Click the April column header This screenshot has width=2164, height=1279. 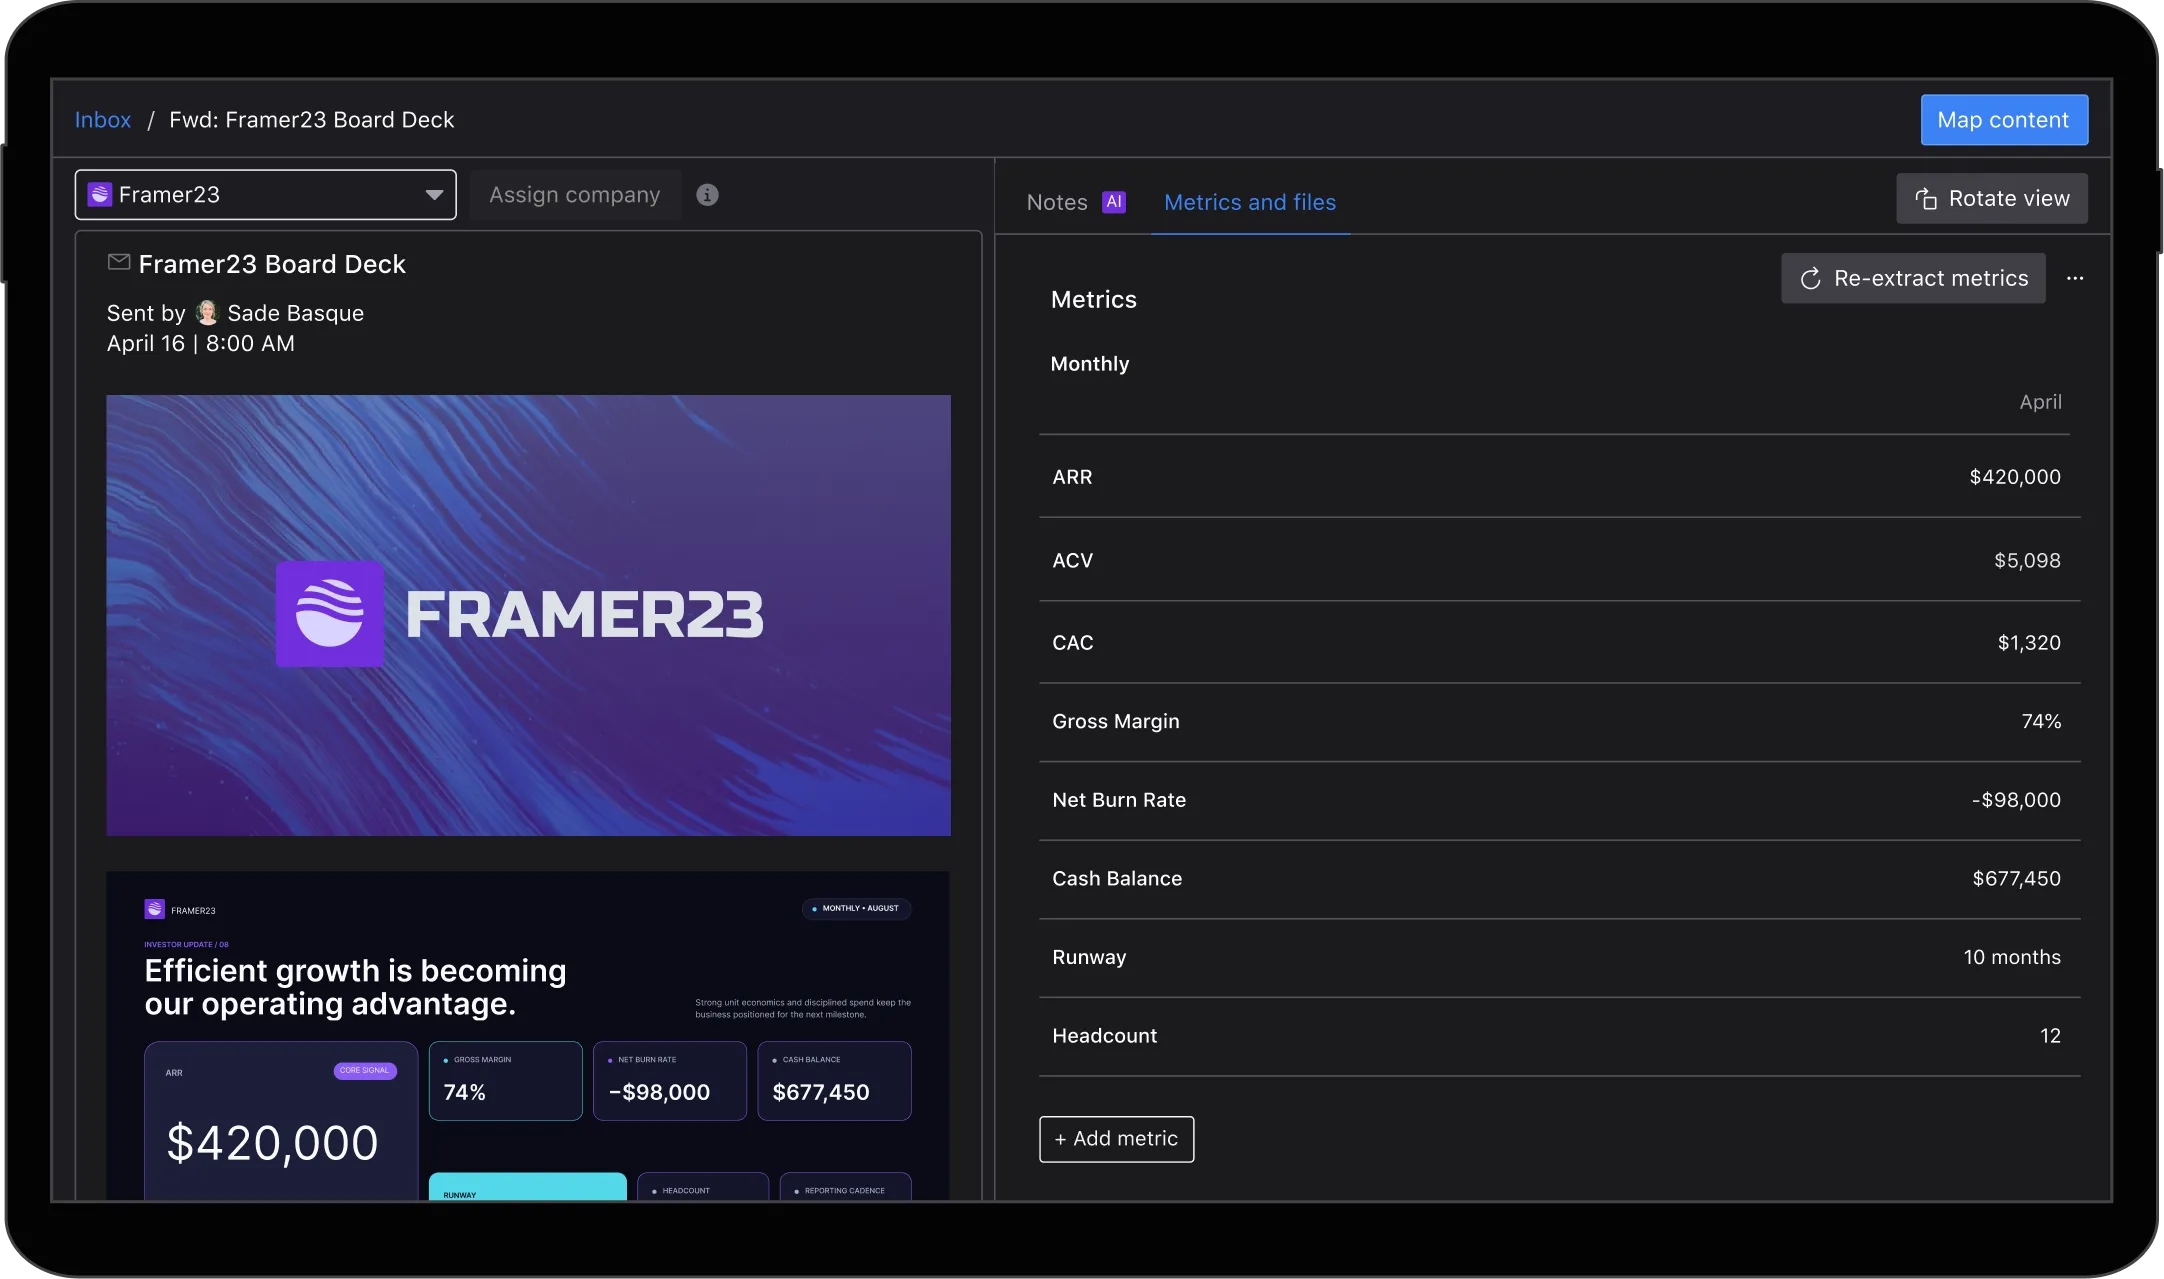click(x=2040, y=402)
